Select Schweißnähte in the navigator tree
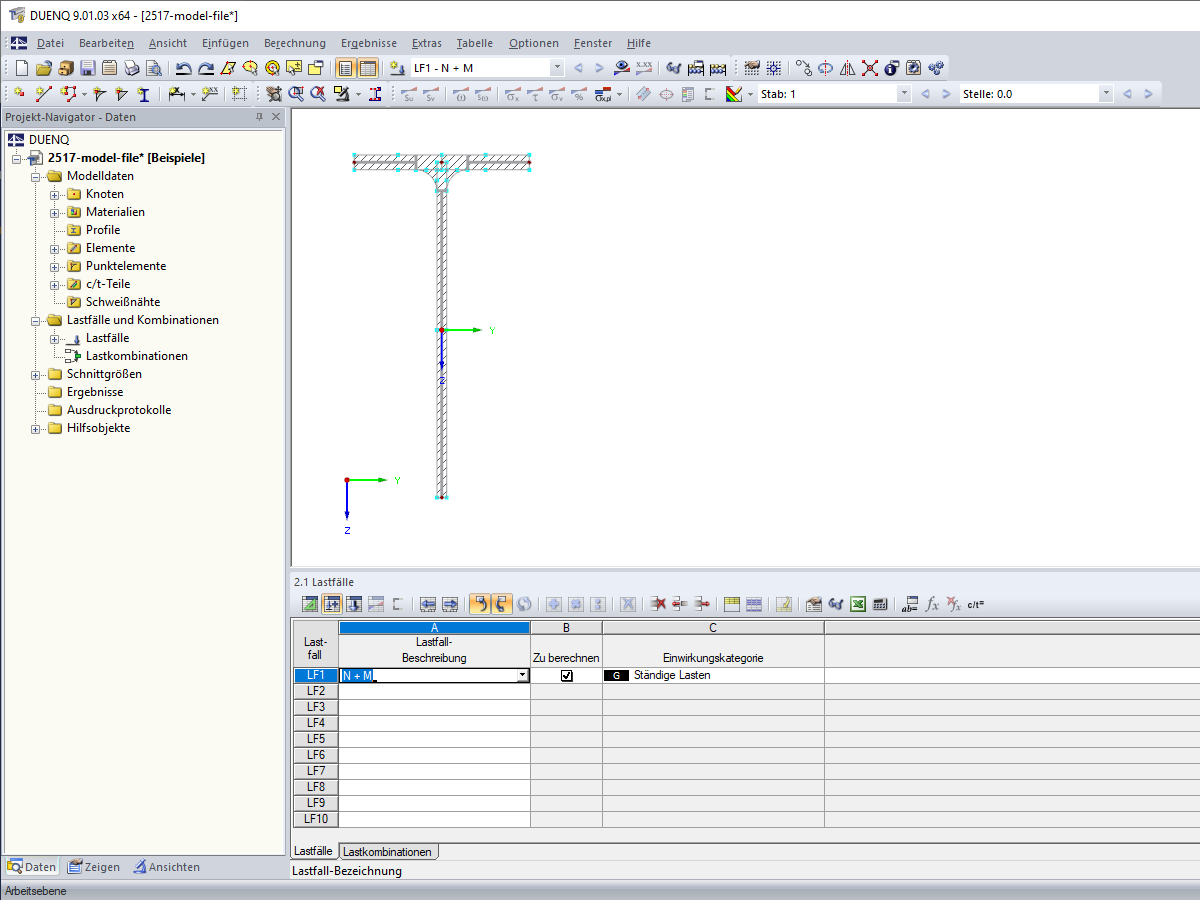 tap(123, 302)
